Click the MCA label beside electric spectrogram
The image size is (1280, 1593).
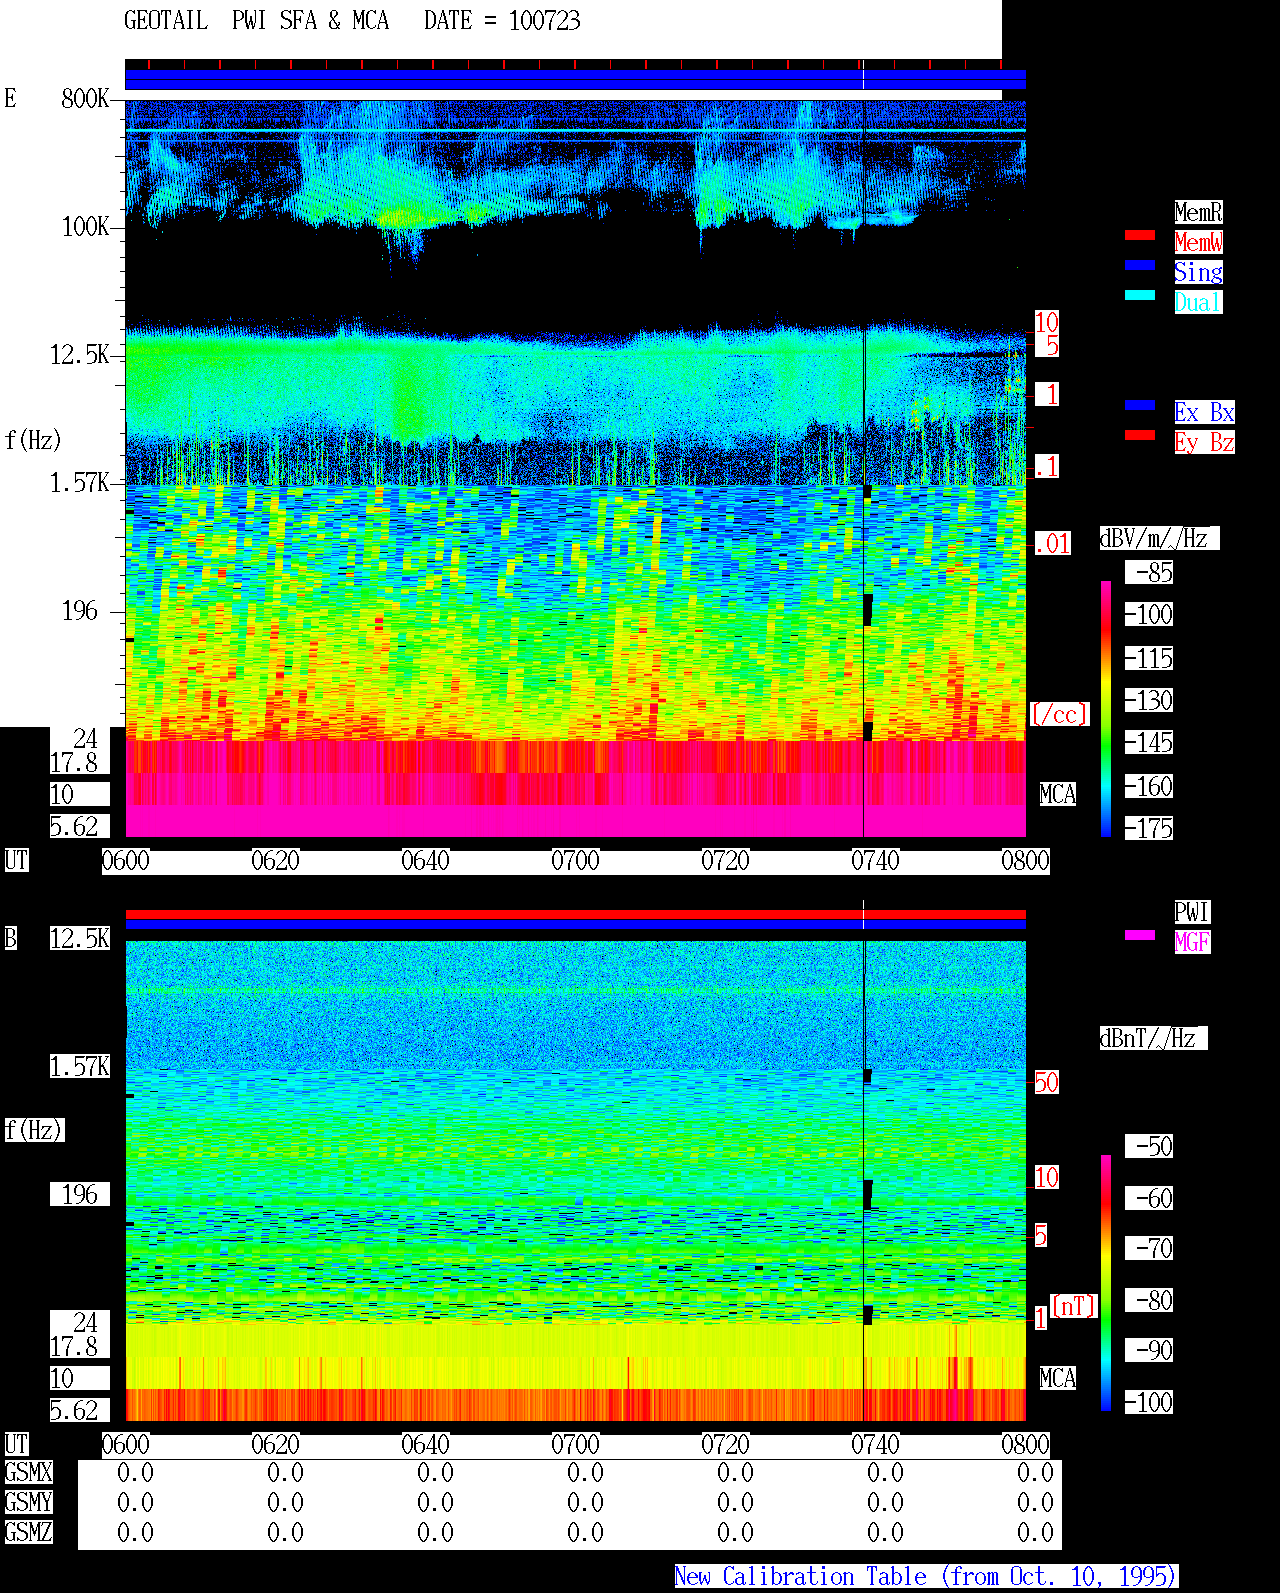point(1058,795)
